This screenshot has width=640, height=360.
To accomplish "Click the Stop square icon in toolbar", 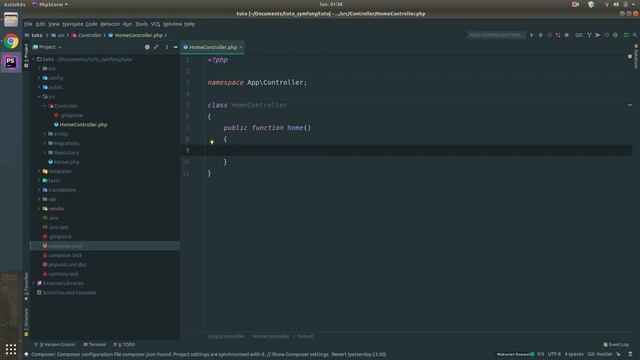I will tap(567, 35).
